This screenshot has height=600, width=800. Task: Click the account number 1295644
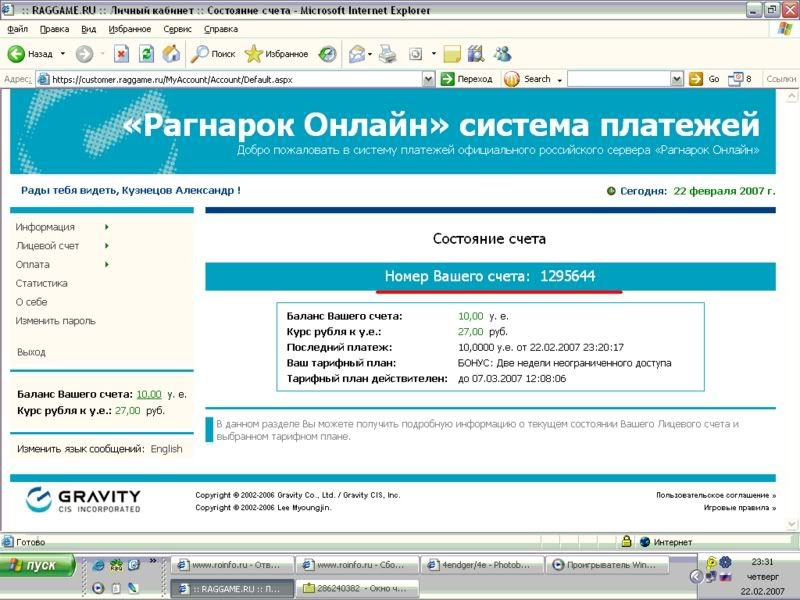[x=567, y=277]
